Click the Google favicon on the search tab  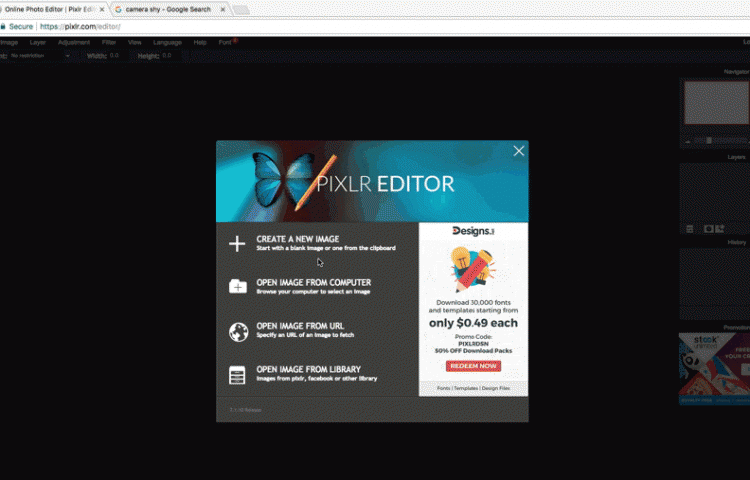pos(118,9)
